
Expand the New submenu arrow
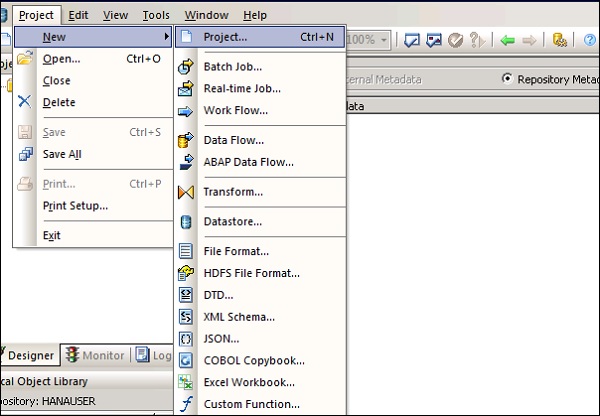pyautogui.click(x=166, y=37)
